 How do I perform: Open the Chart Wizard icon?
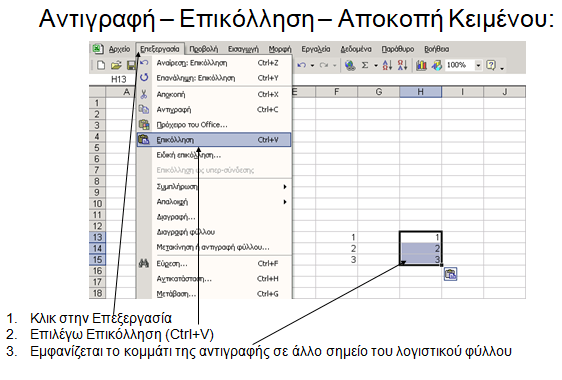421,65
